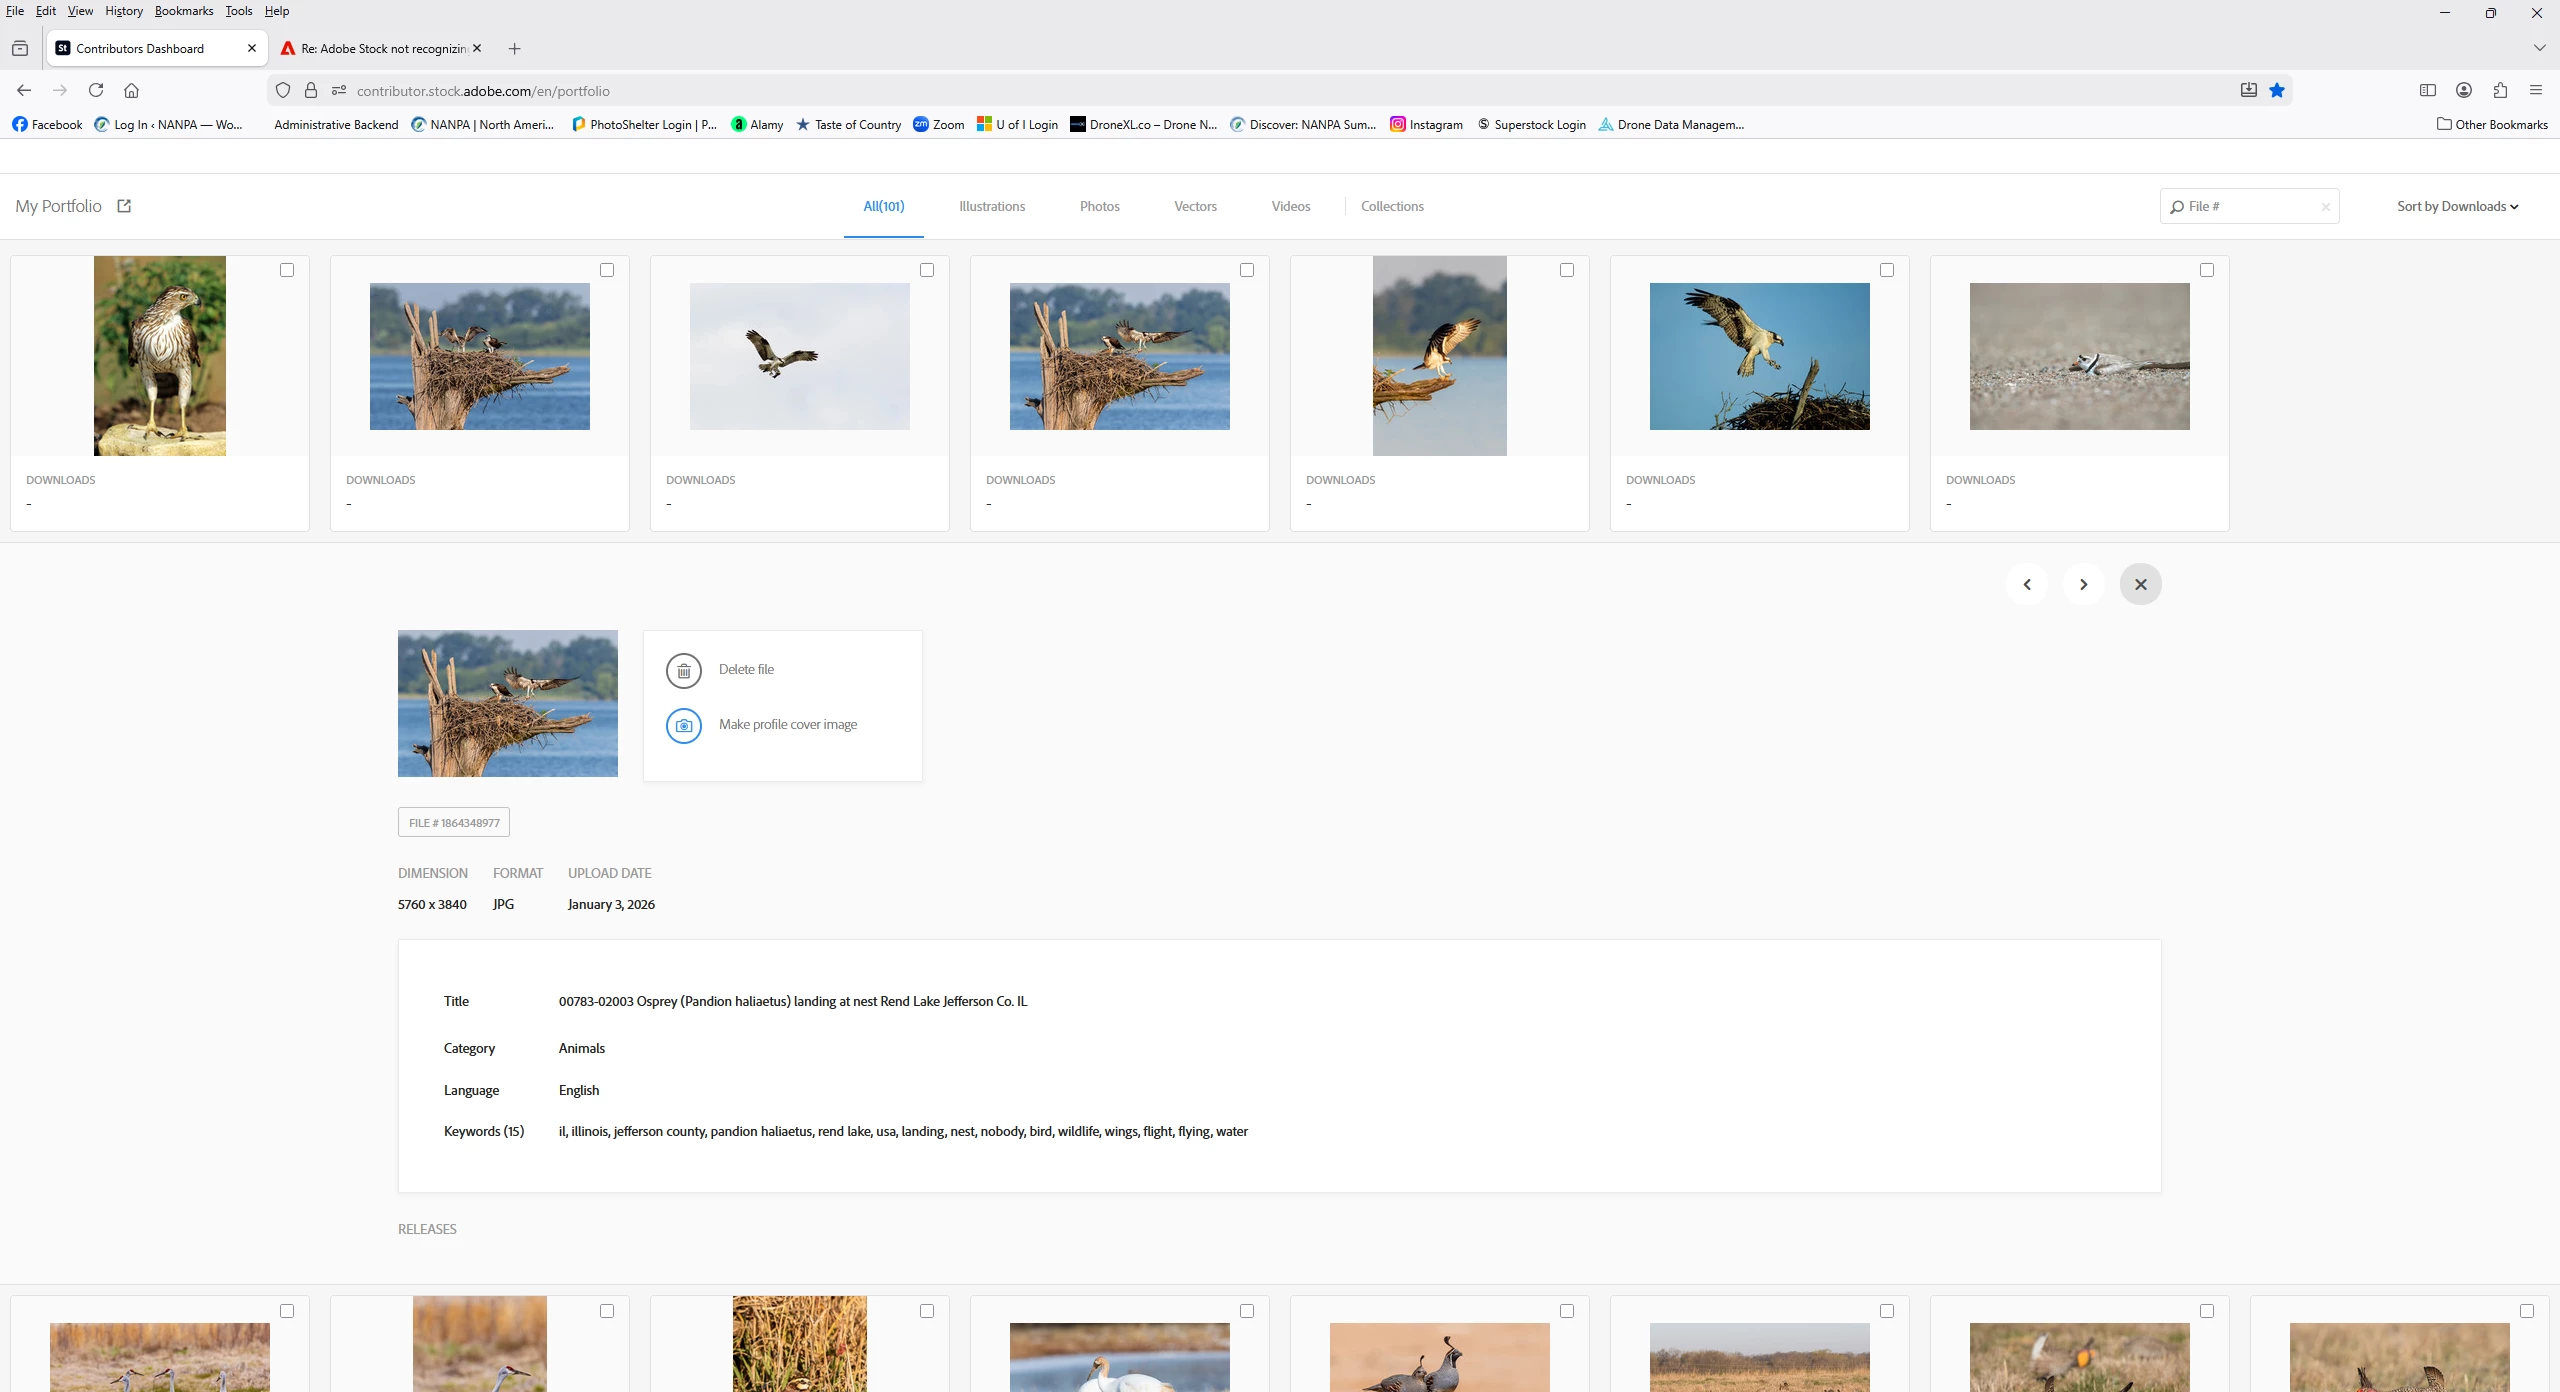The height and width of the screenshot is (1392, 2560).
Task: Switch to the Collections tab
Action: pyautogui.click(x=1392, y=206)
